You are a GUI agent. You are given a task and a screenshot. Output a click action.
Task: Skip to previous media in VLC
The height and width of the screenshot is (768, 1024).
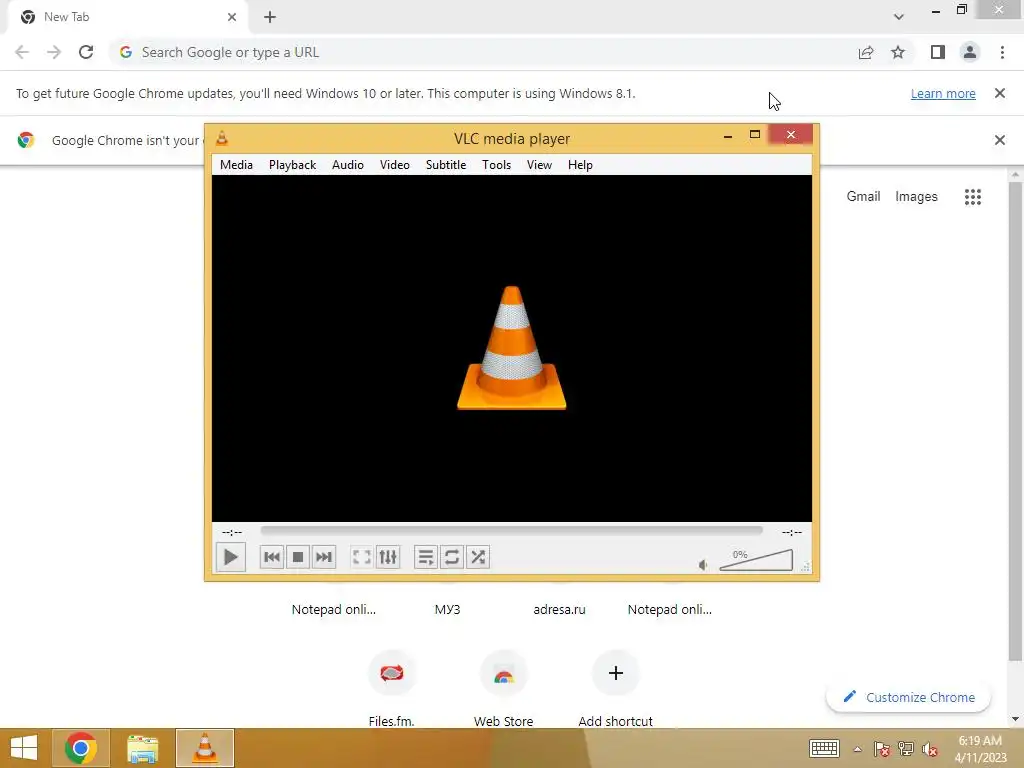click(272, 557)
